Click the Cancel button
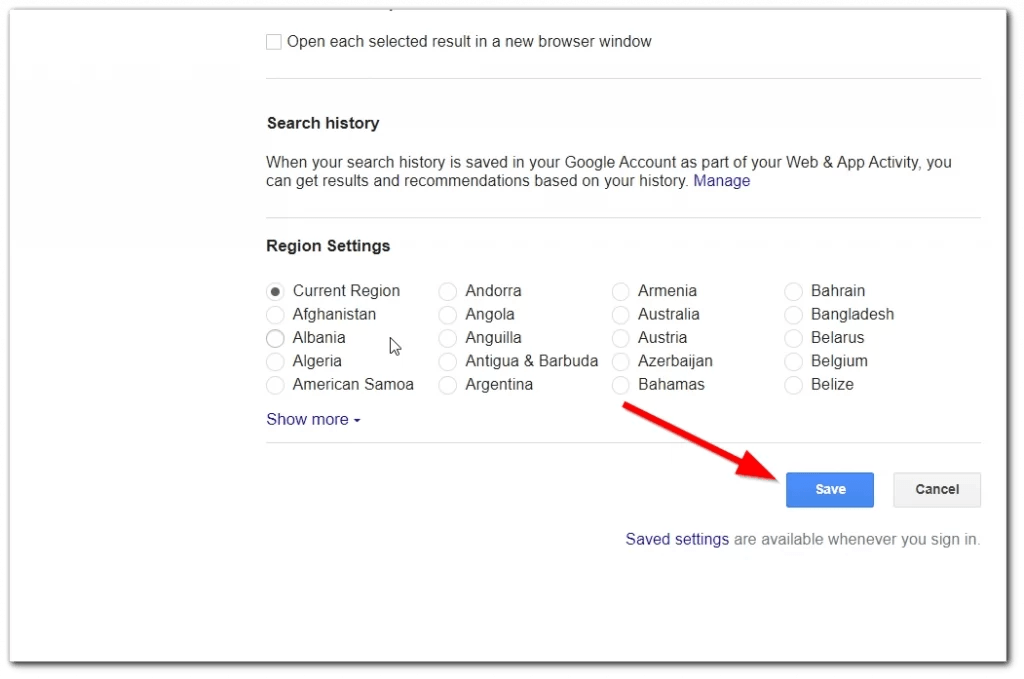Viewport: 1024px width, 679px height. point(936,489)
